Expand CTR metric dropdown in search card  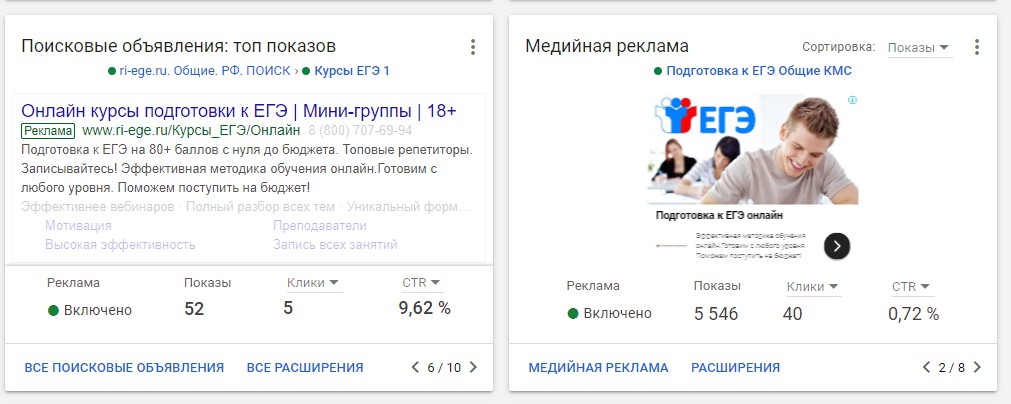click(x=422, y=283)
